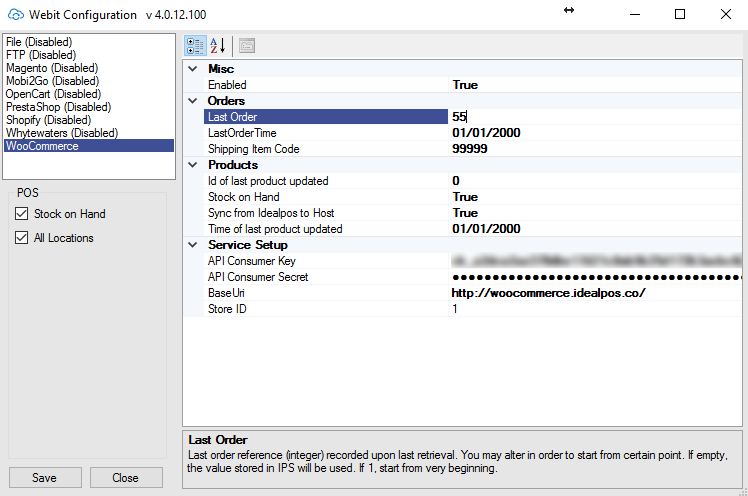Minimize the Webit Configuration window

(x=634, y=14)
